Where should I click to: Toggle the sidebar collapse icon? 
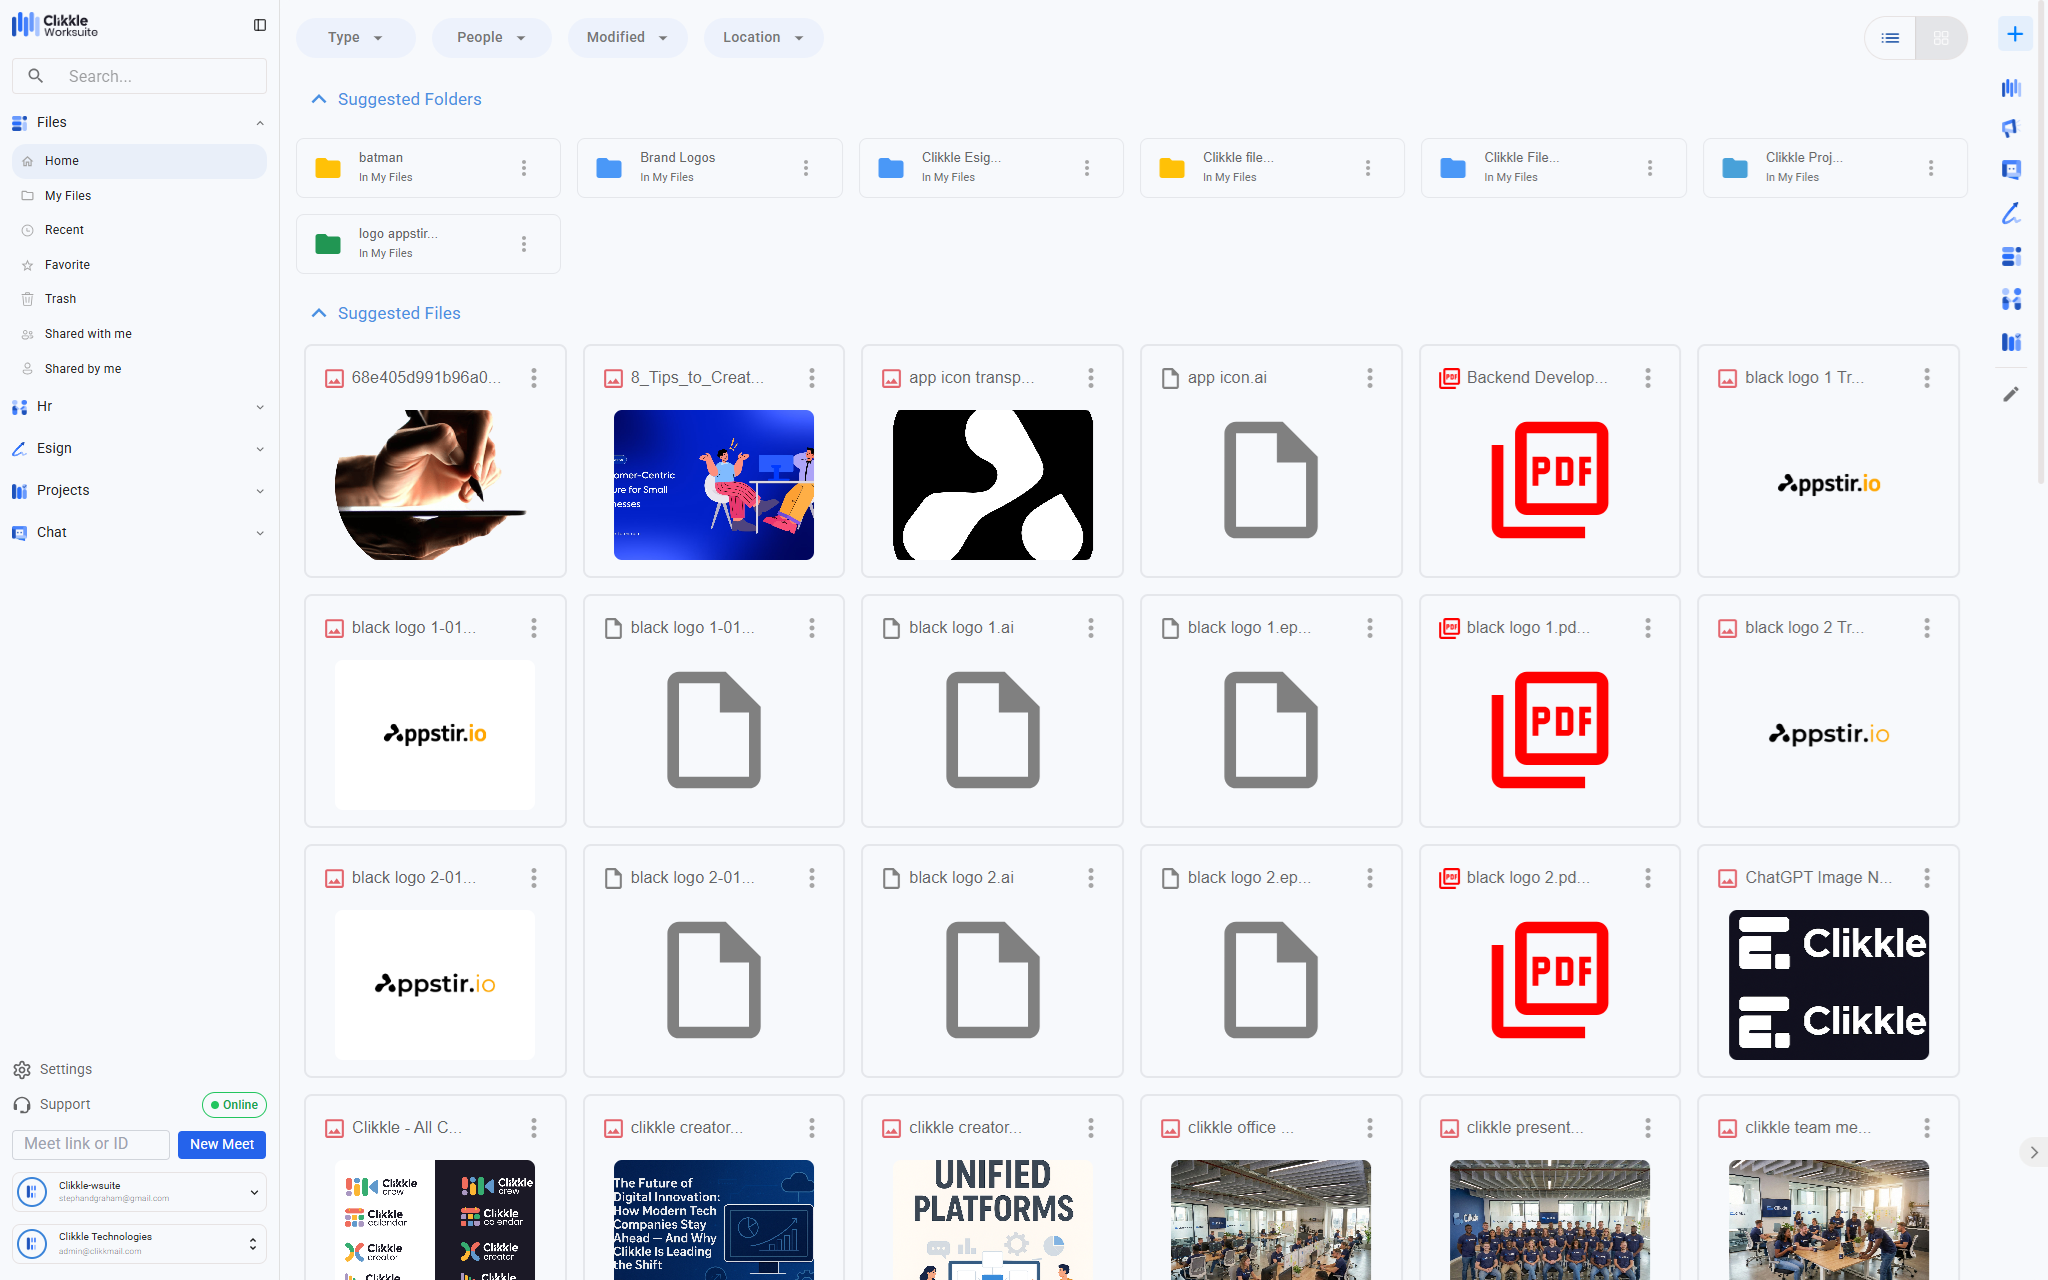[x=260, y=25]
